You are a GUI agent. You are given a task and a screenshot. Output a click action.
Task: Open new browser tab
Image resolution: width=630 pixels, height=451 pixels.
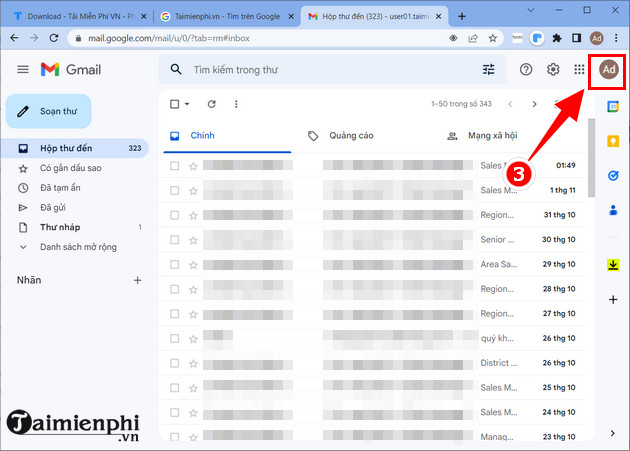point(462,16)
